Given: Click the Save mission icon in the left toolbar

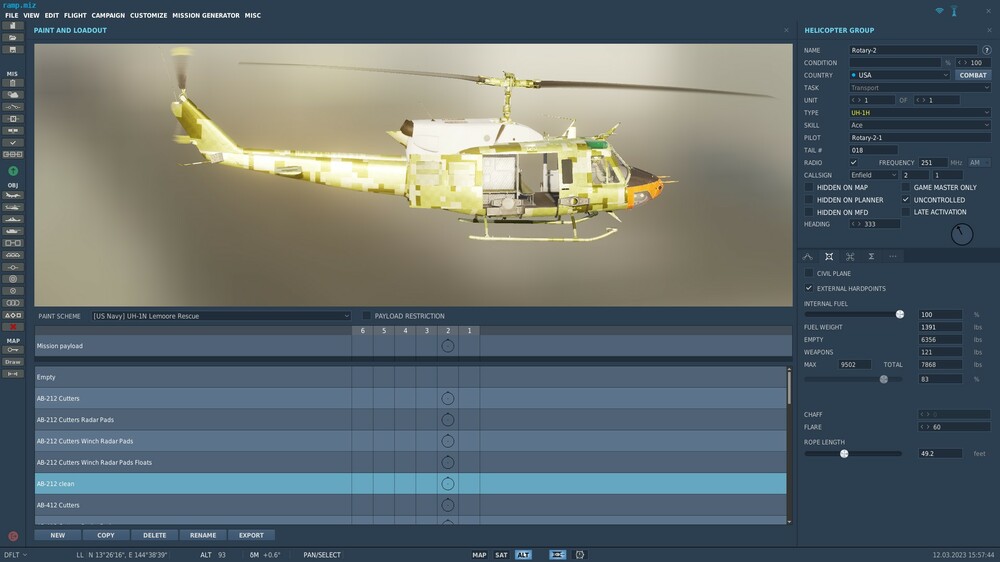Looking at the screenshot, I should click(x=13, y=49).
